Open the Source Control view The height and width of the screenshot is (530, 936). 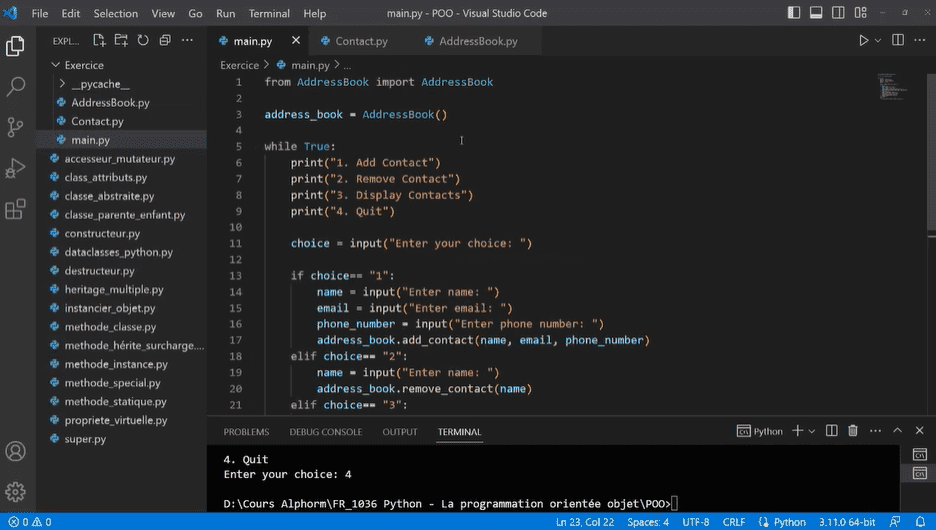click(x=16, y=127)
